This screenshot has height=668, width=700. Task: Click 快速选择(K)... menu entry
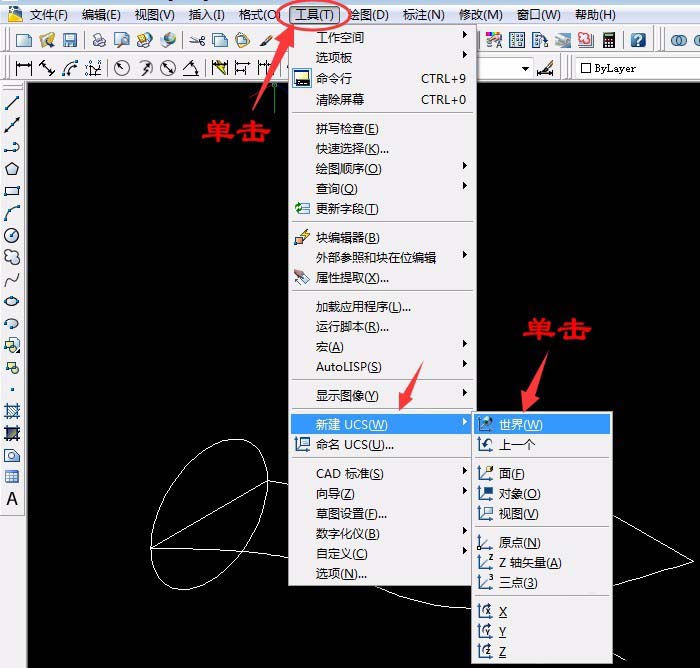[382, 149]
